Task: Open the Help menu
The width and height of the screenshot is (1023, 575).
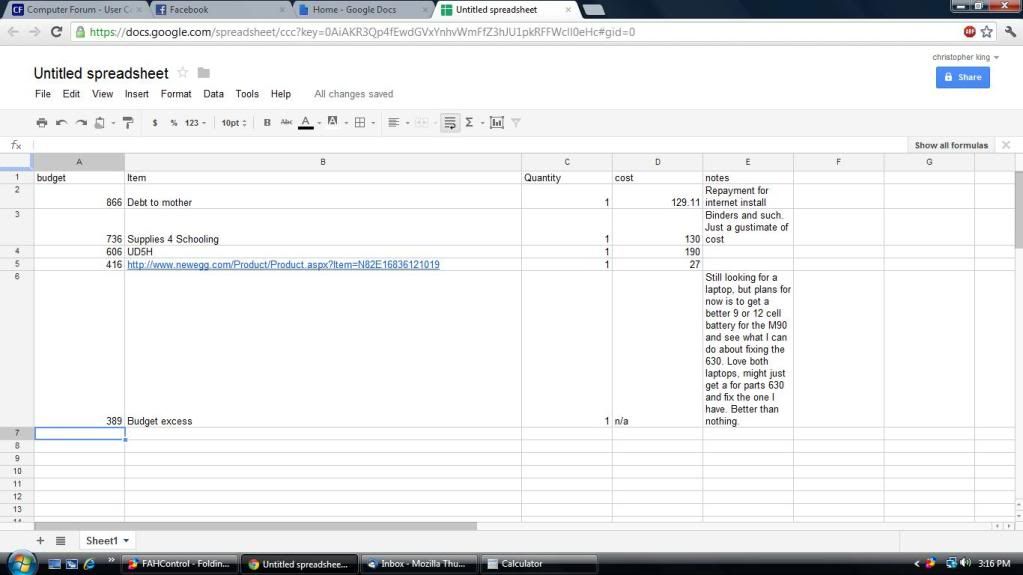Action: [281, 94]
